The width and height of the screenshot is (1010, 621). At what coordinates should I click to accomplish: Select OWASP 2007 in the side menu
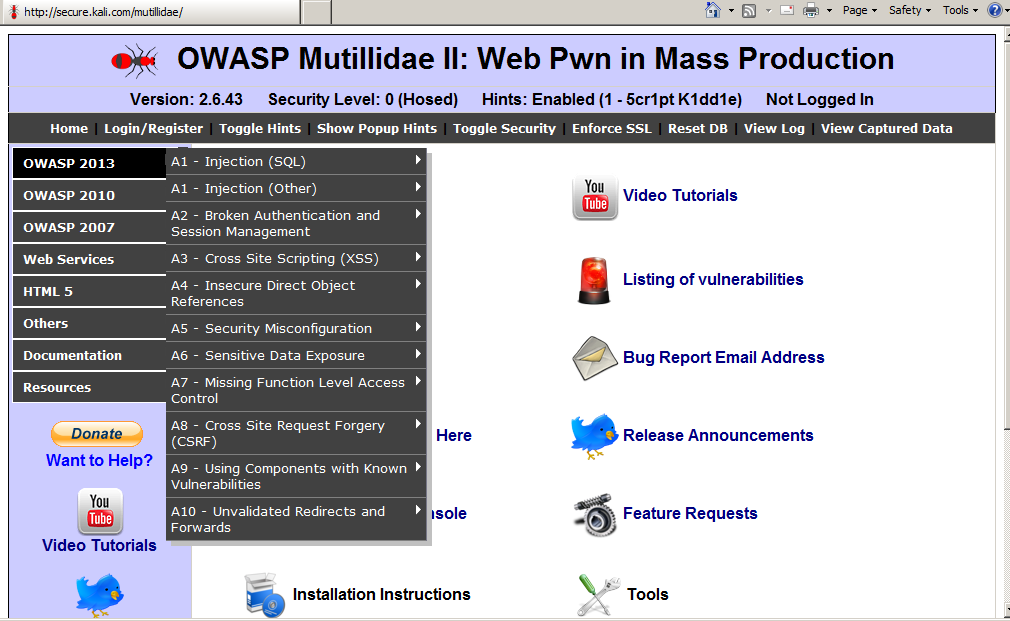(89, 228)
